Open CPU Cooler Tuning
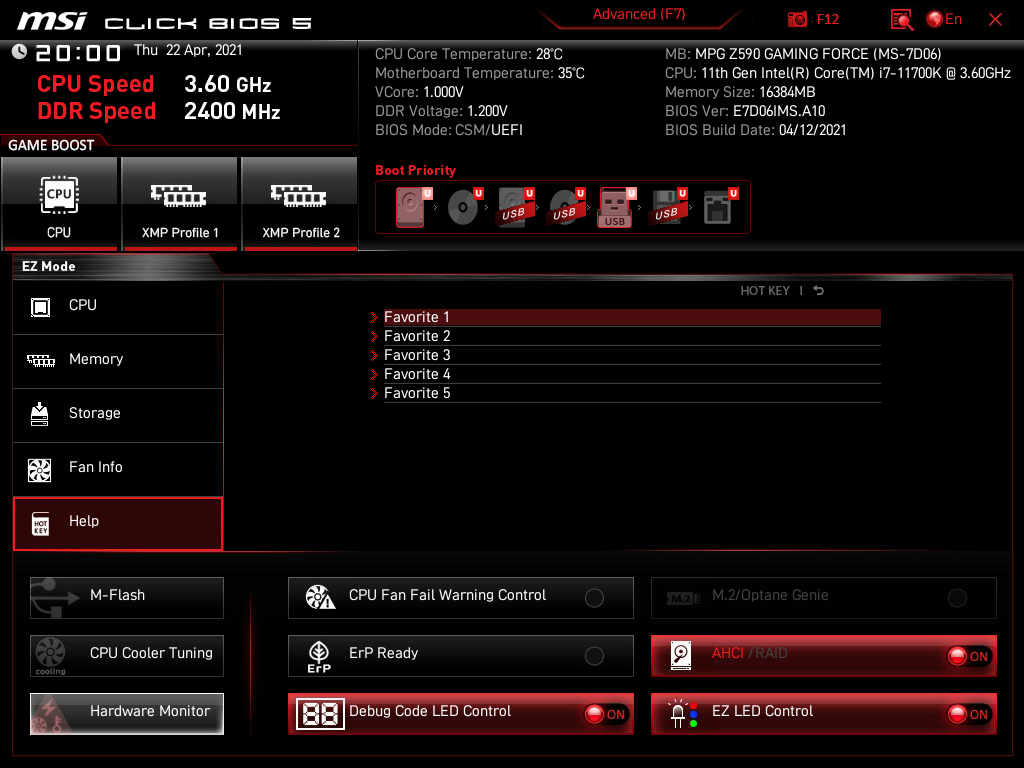 click(x=127, y=656)
